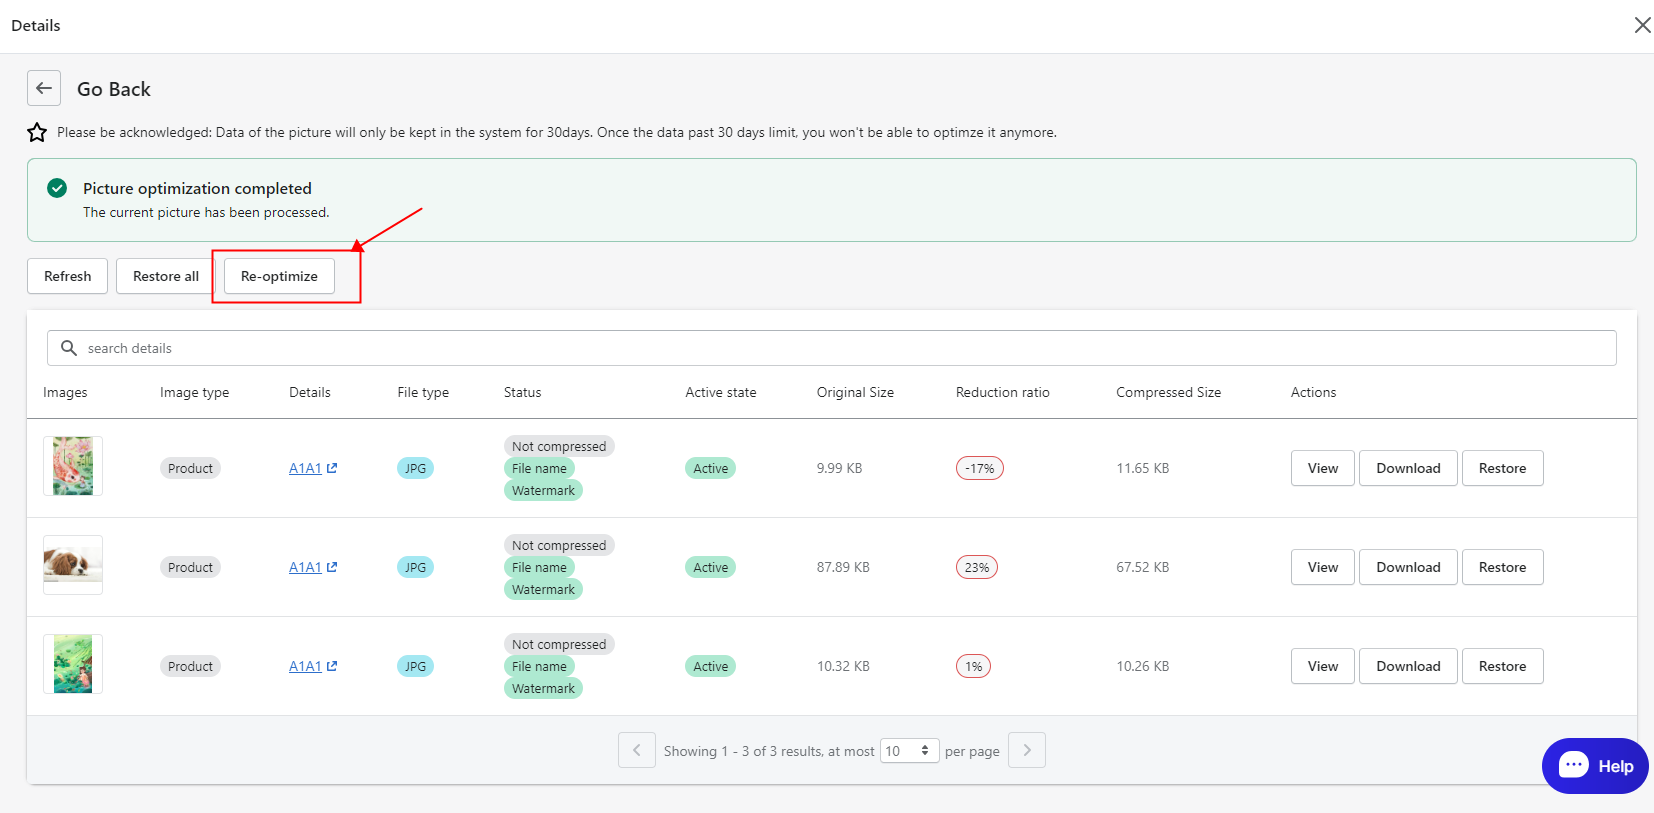Click the Reduction ratio column header
The height and width of the screenshot is (813, 1654).
(1002, 392)
